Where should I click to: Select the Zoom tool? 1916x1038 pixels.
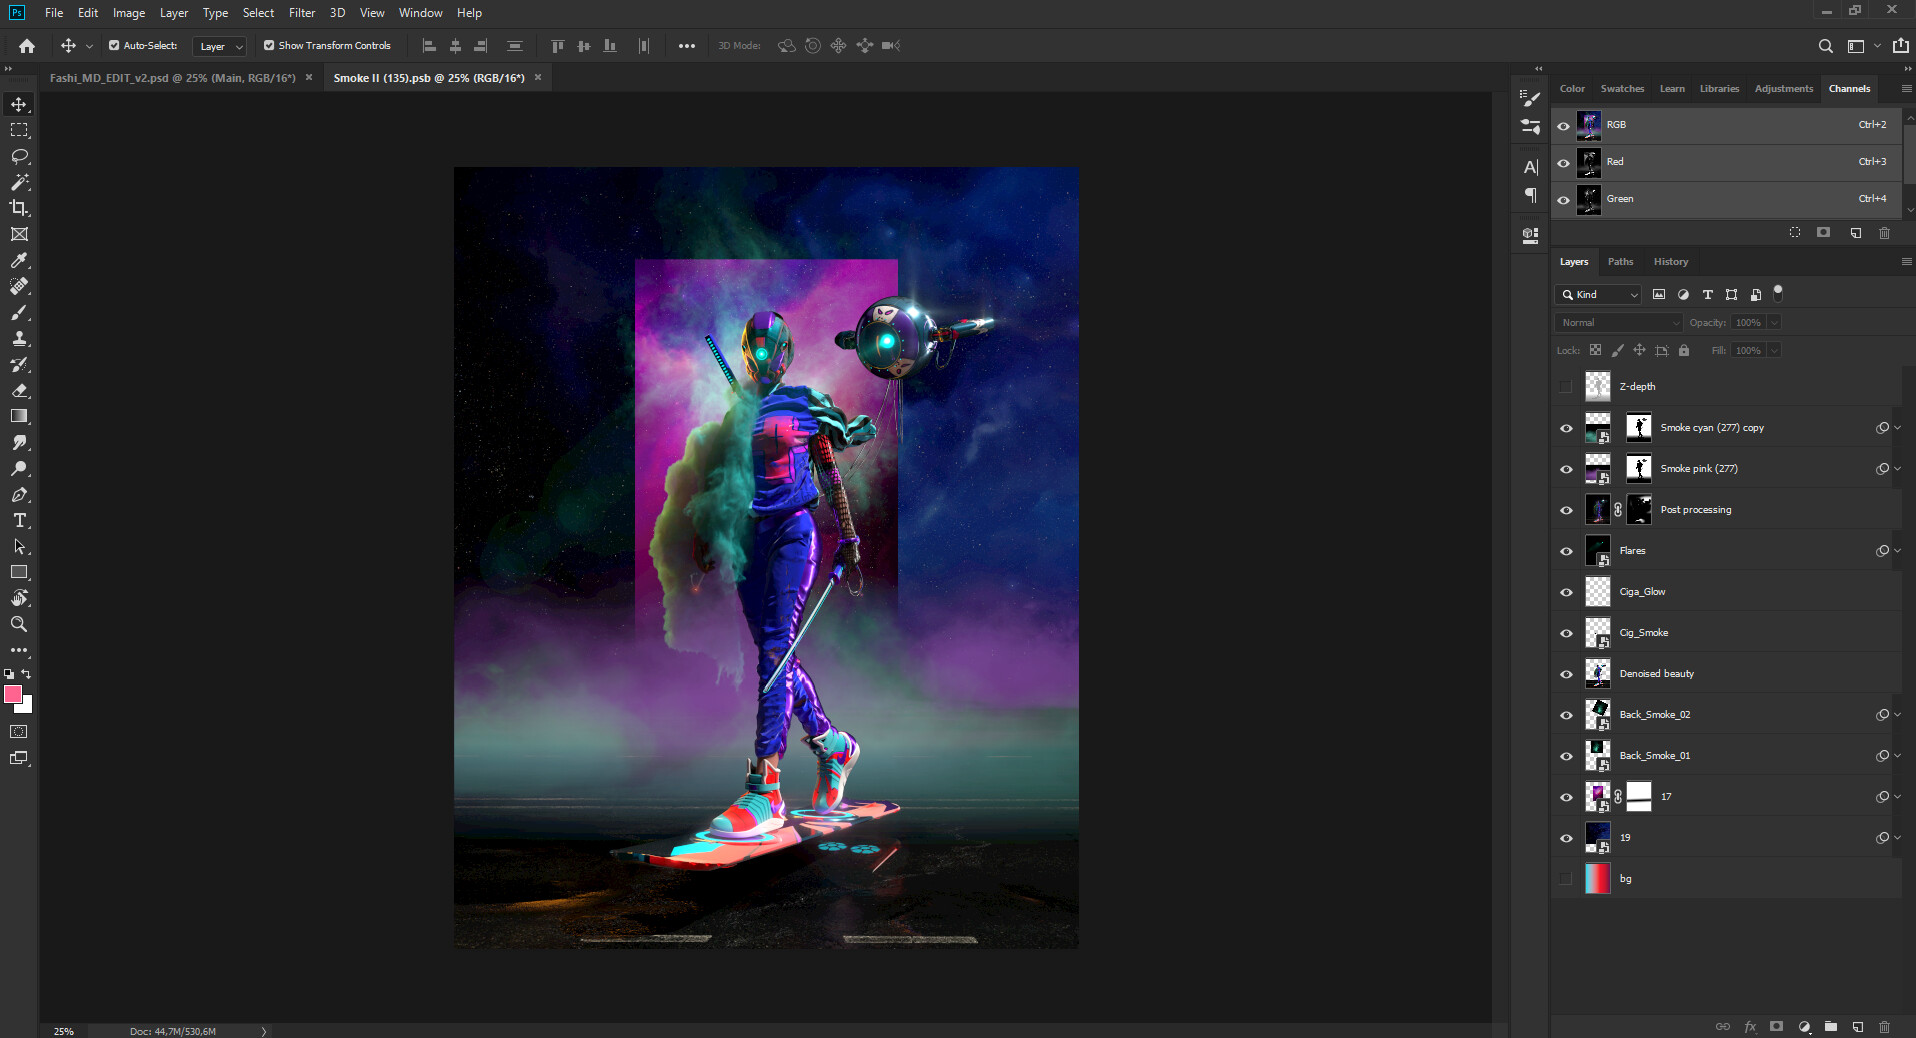pyautogui.click(x=19, y=624)
